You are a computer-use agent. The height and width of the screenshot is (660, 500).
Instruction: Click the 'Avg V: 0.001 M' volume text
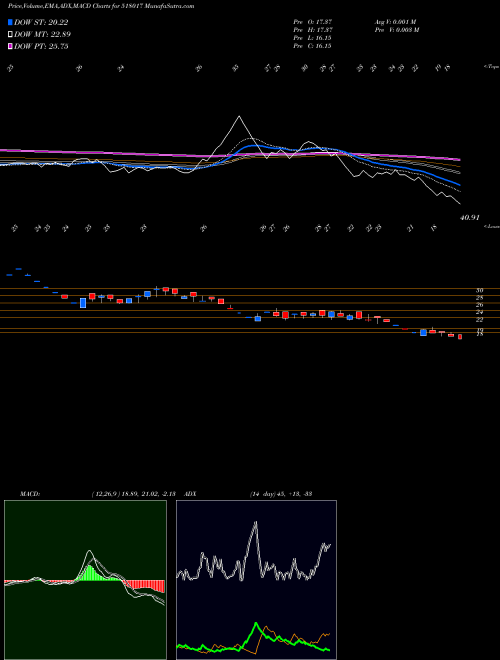coord(396,22)
